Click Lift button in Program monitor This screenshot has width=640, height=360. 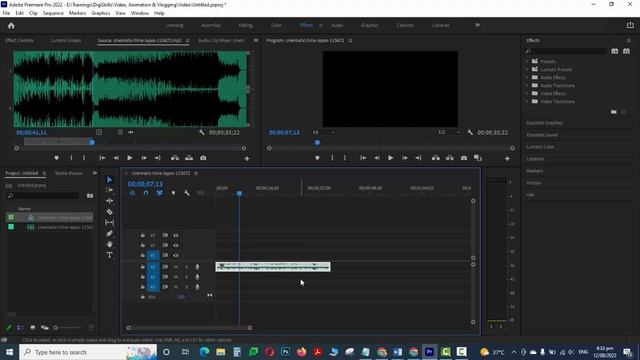pos(436,158)
